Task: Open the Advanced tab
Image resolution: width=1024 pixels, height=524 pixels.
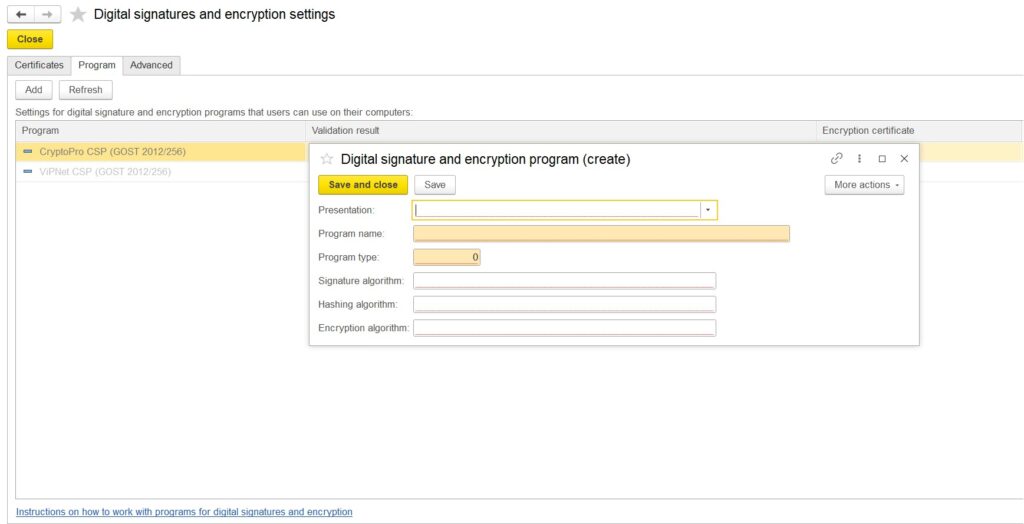Action: coord(151,65)
